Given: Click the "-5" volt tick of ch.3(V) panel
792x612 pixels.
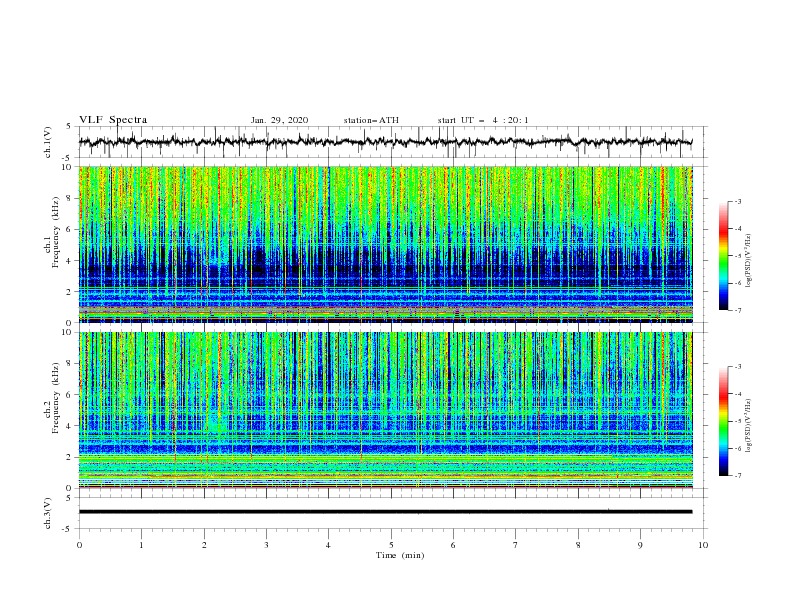Looking at the screenshot, I should click(x=67, y=529).
